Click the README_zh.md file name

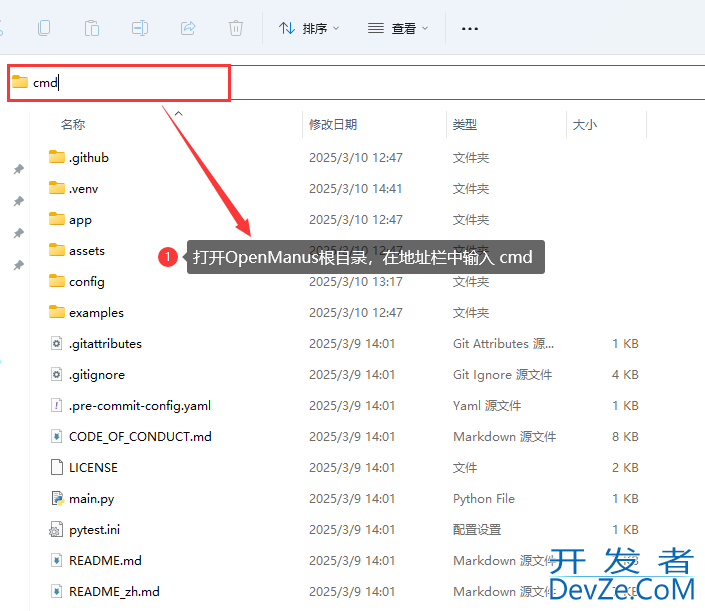pos(114,592)
